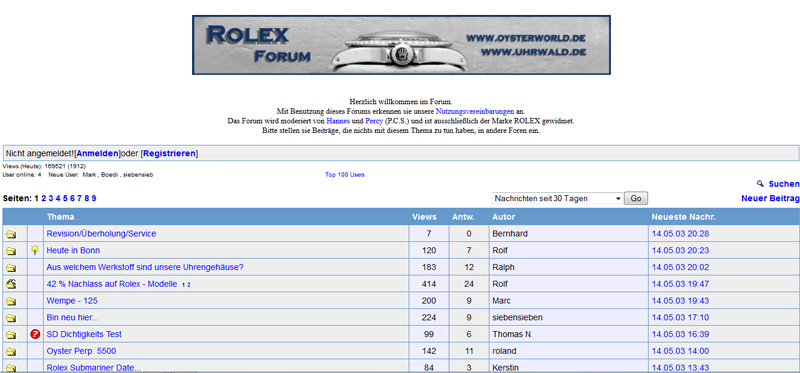Open the Nachrichten seit 30 Tagen dropdown
This screenshot has height=373, width=800.
click(557, 198)
